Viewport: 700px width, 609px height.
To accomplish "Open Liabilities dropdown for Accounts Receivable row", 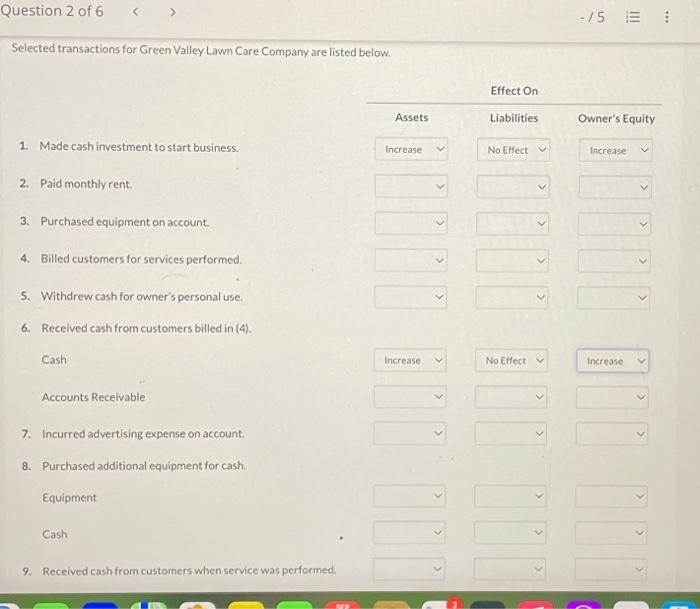I will pyautogui.click(x=511, y=397).
